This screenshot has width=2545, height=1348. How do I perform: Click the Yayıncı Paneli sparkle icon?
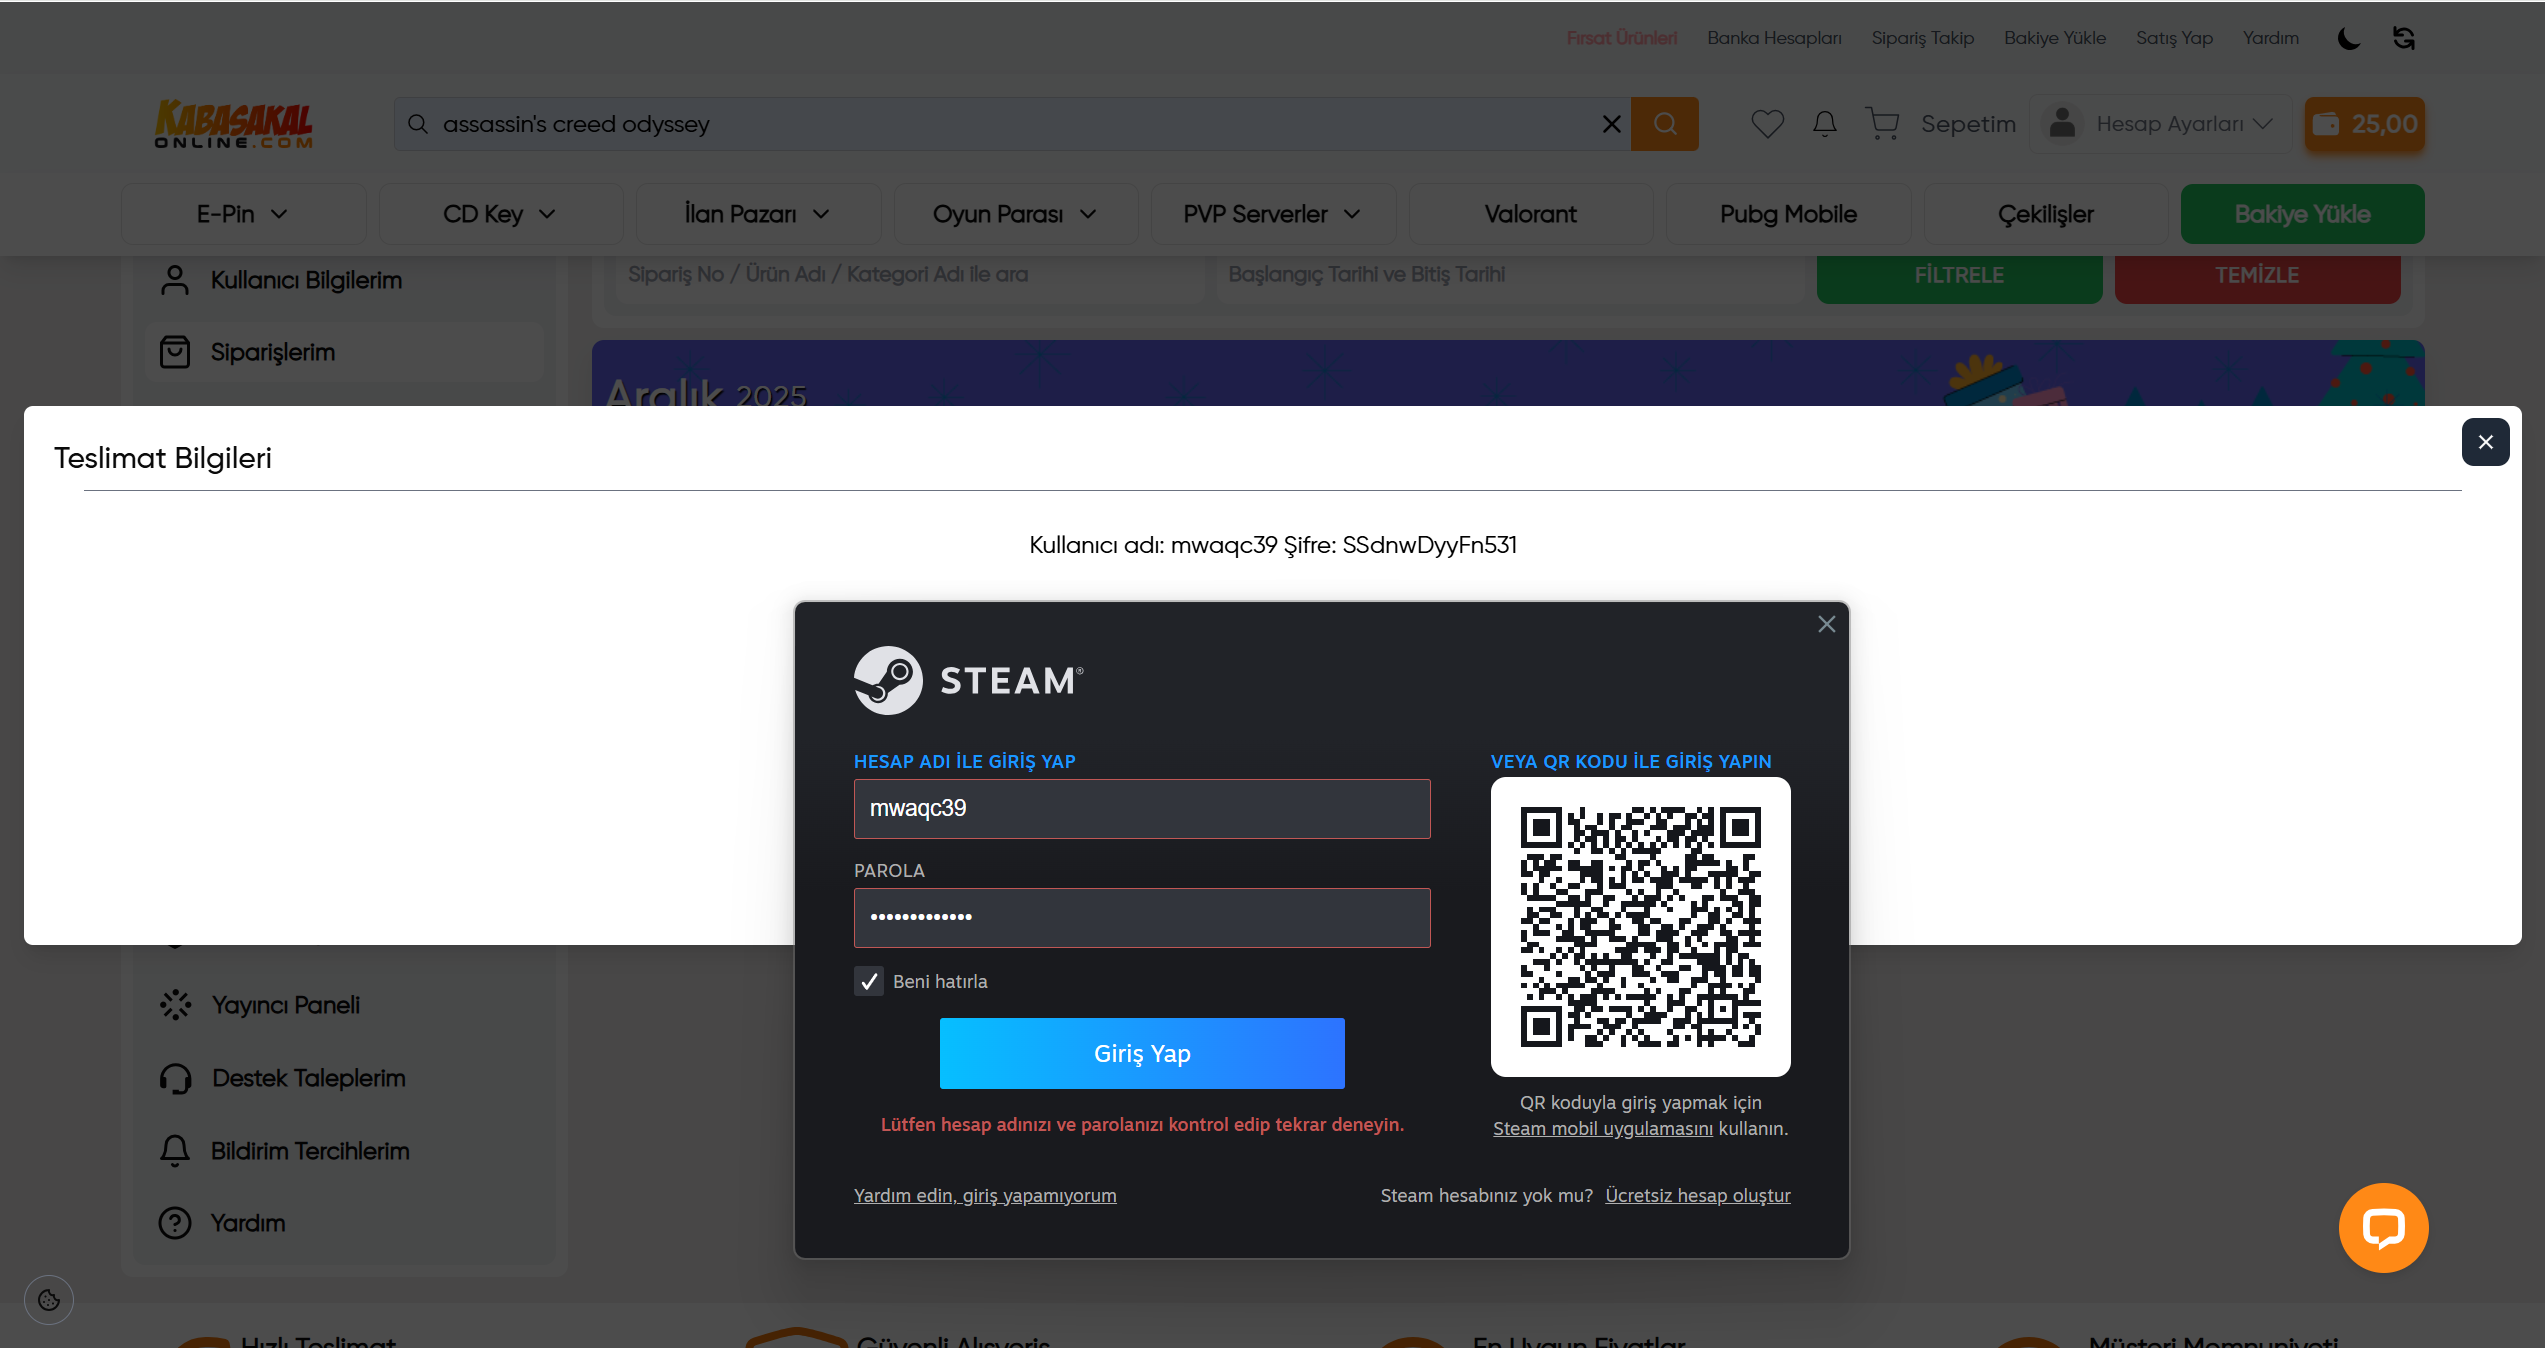point(175,1005)
